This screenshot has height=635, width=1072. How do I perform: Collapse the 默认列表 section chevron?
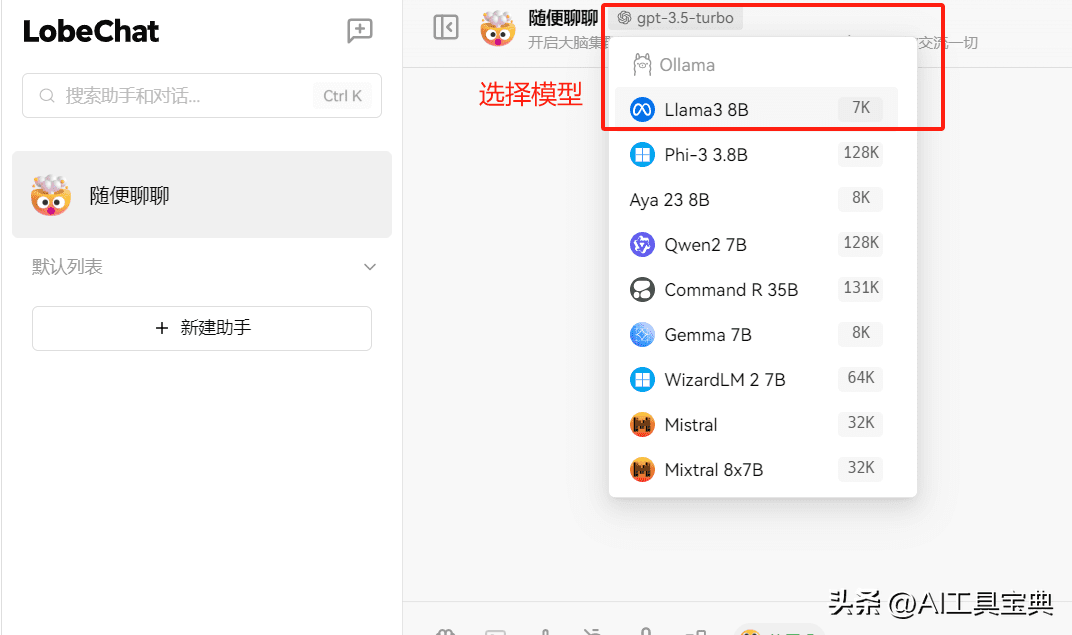pyautogui.click(x=370, y=267)
